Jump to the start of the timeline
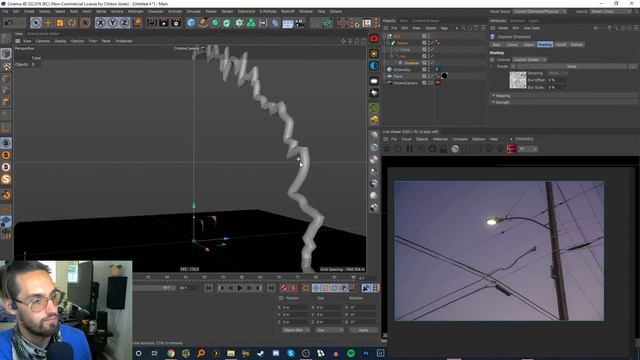 pos(209,288)
